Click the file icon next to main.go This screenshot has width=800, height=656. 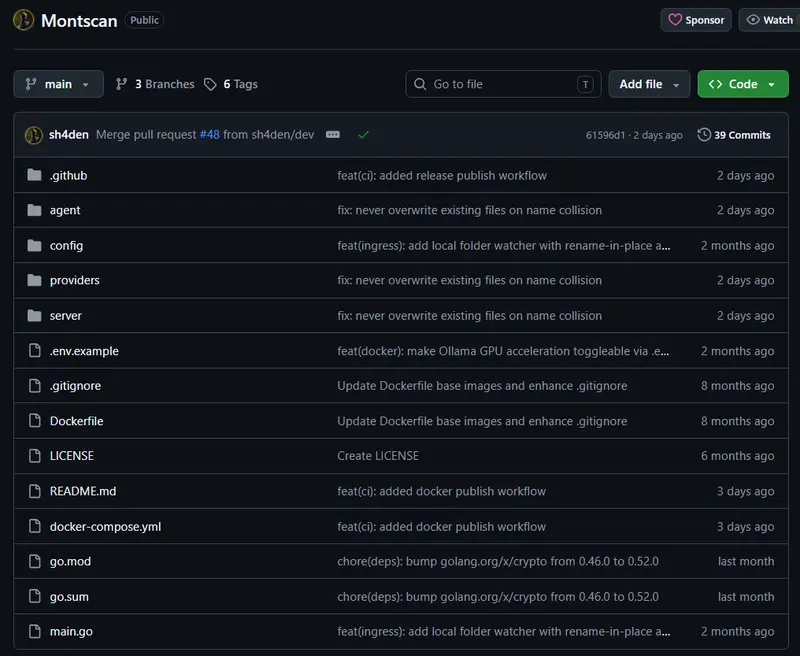click(x=35, y=632)
